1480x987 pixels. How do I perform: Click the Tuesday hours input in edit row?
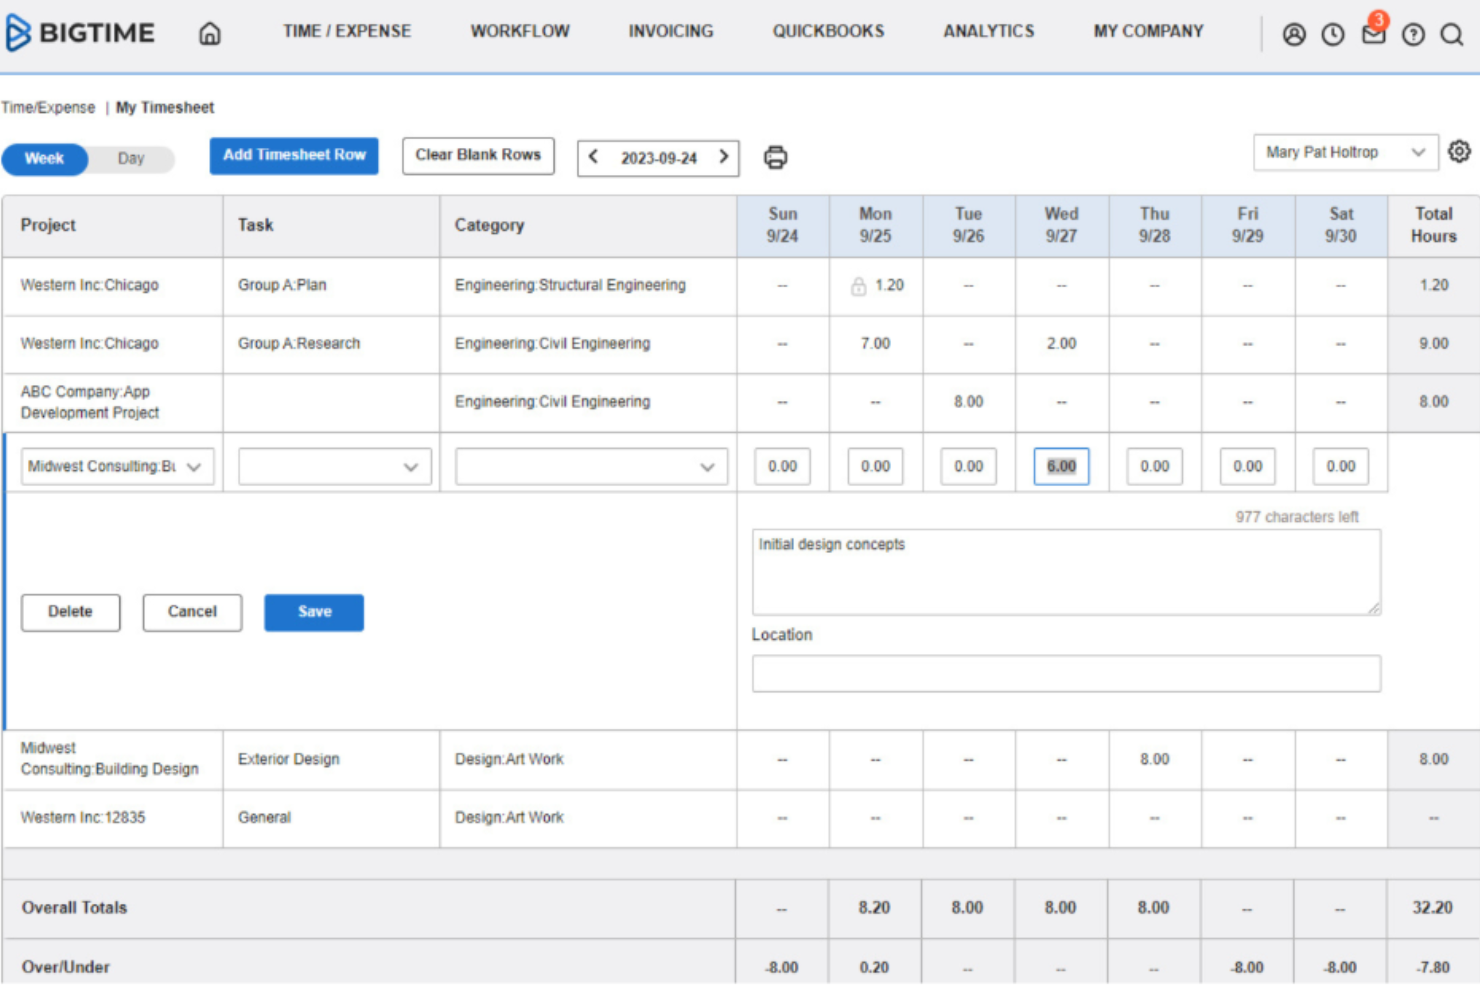click(968, 467)
